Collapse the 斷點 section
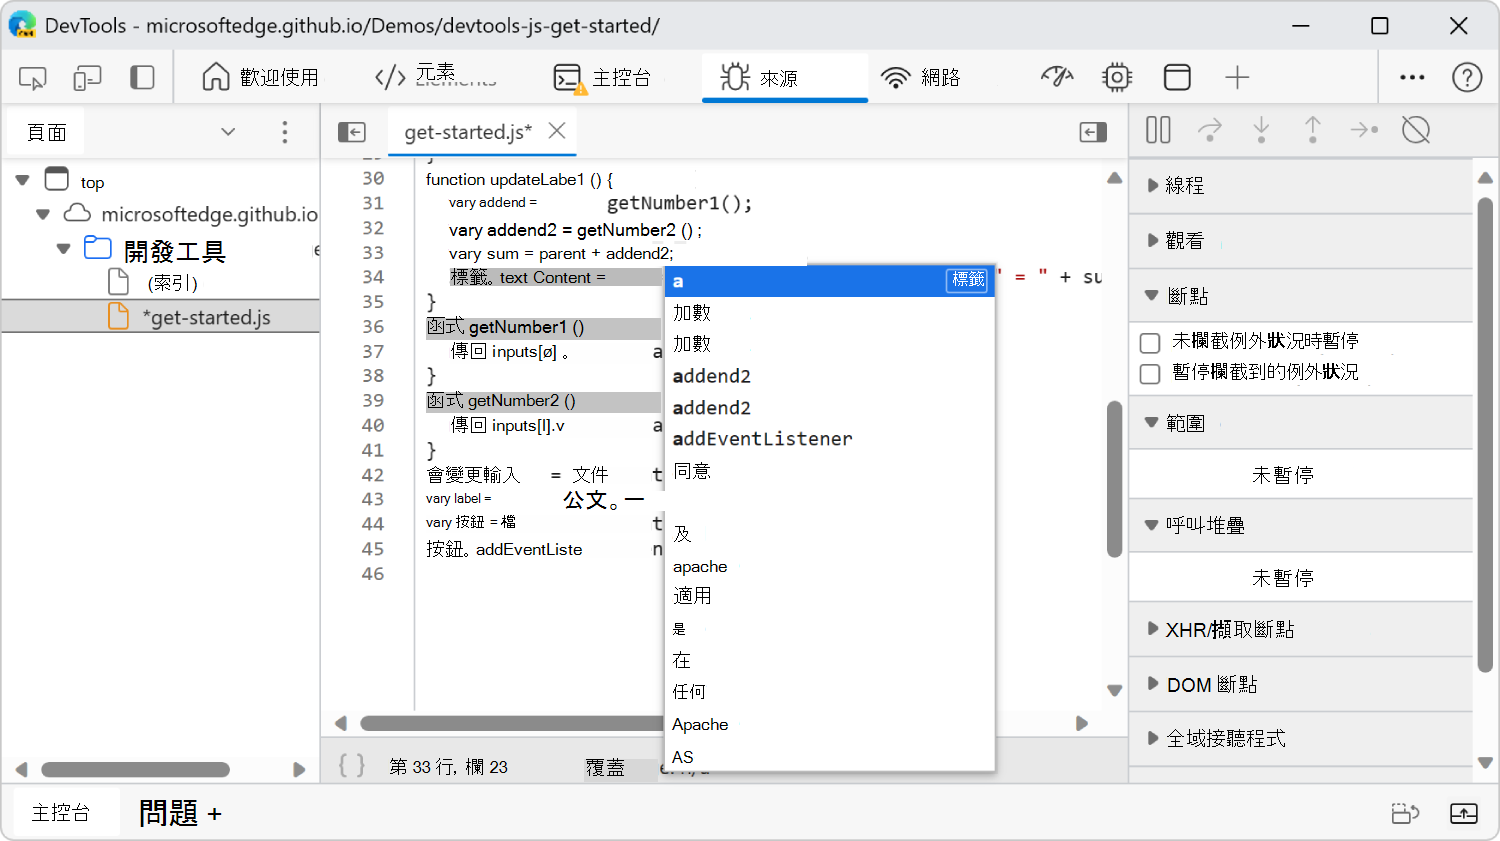The height and width of the screenshot is (841, 1500). coord(1152,295)
